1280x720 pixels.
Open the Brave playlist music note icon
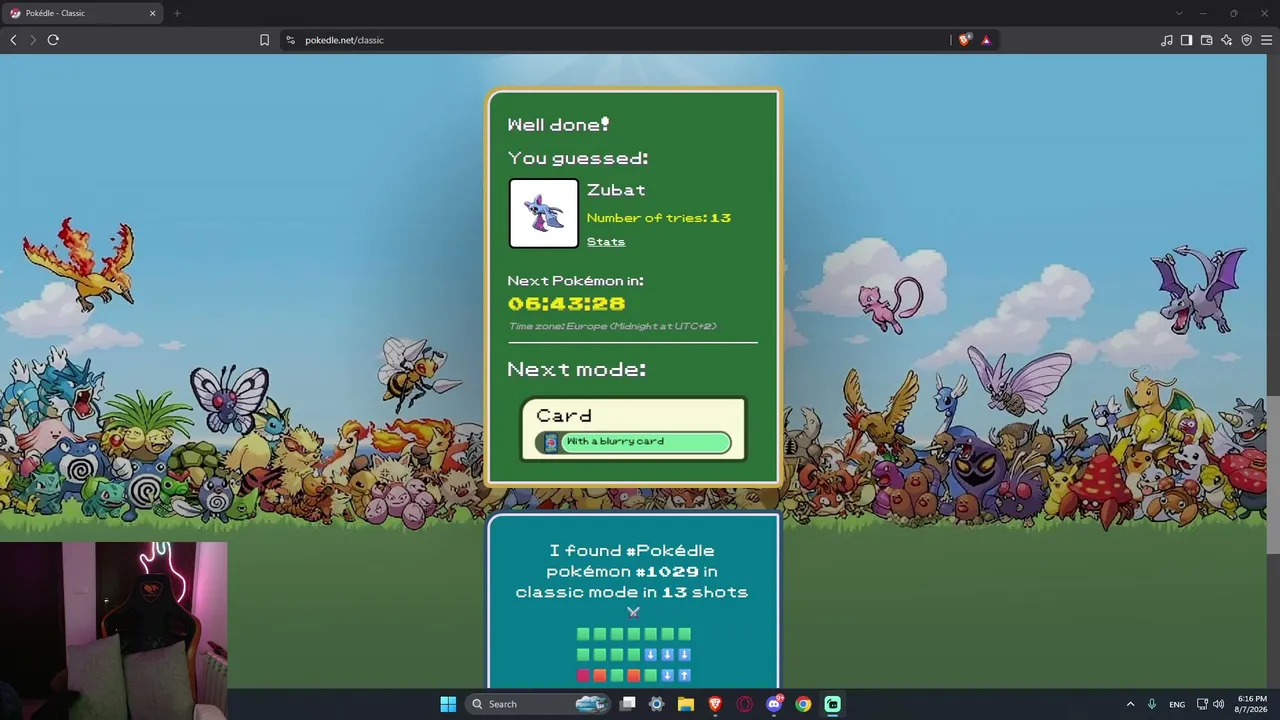[x=1167, y=40]
